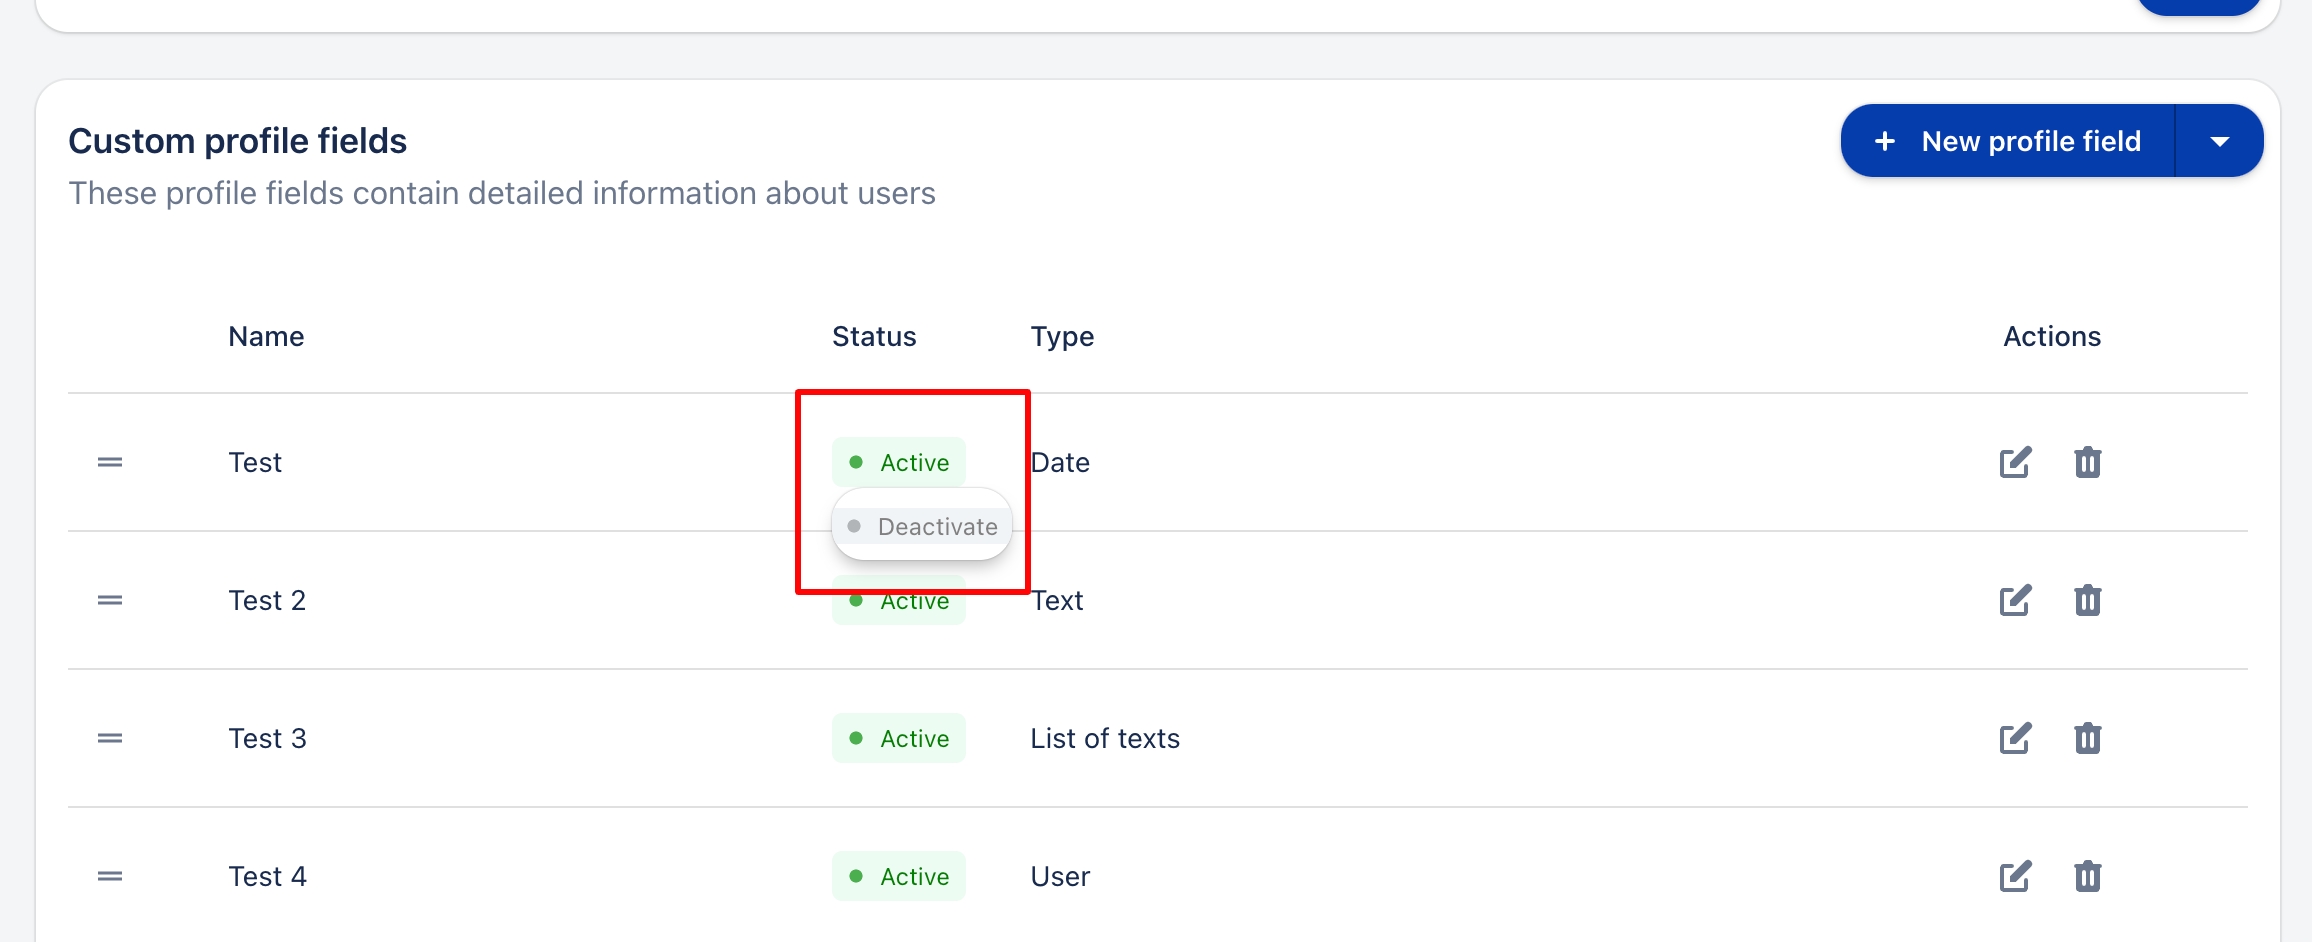Sort the table by the Status column

[x=874, y=336]
